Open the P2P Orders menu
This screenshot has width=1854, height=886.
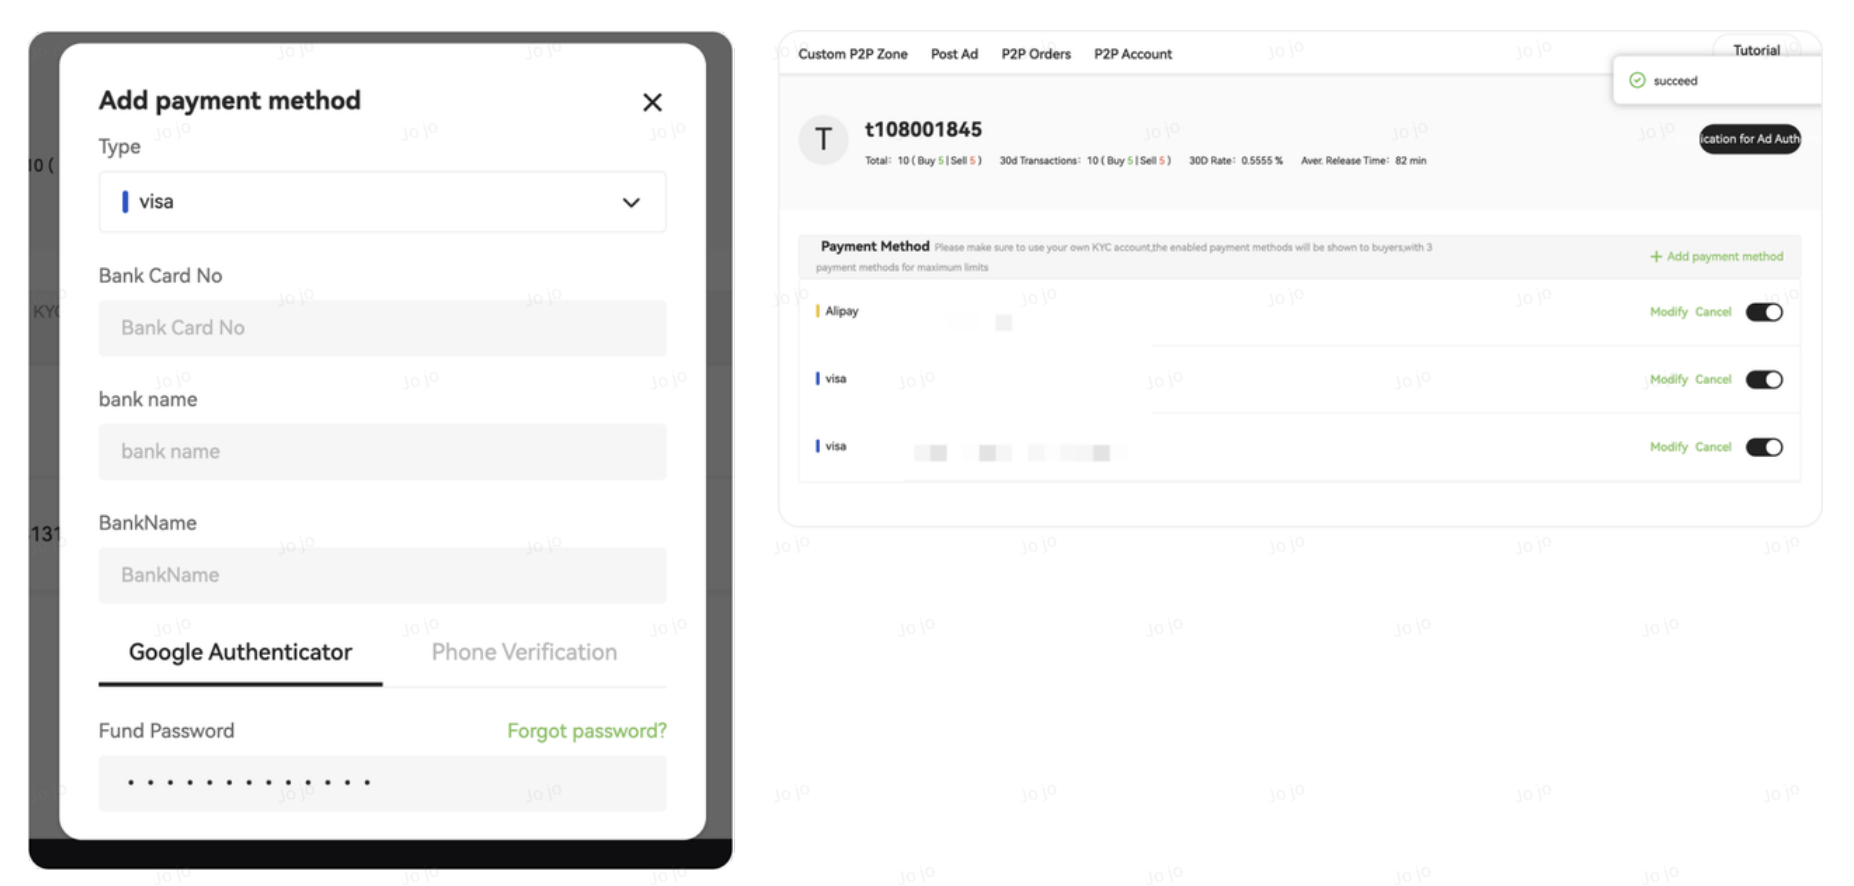click(x=1035, y=54)
